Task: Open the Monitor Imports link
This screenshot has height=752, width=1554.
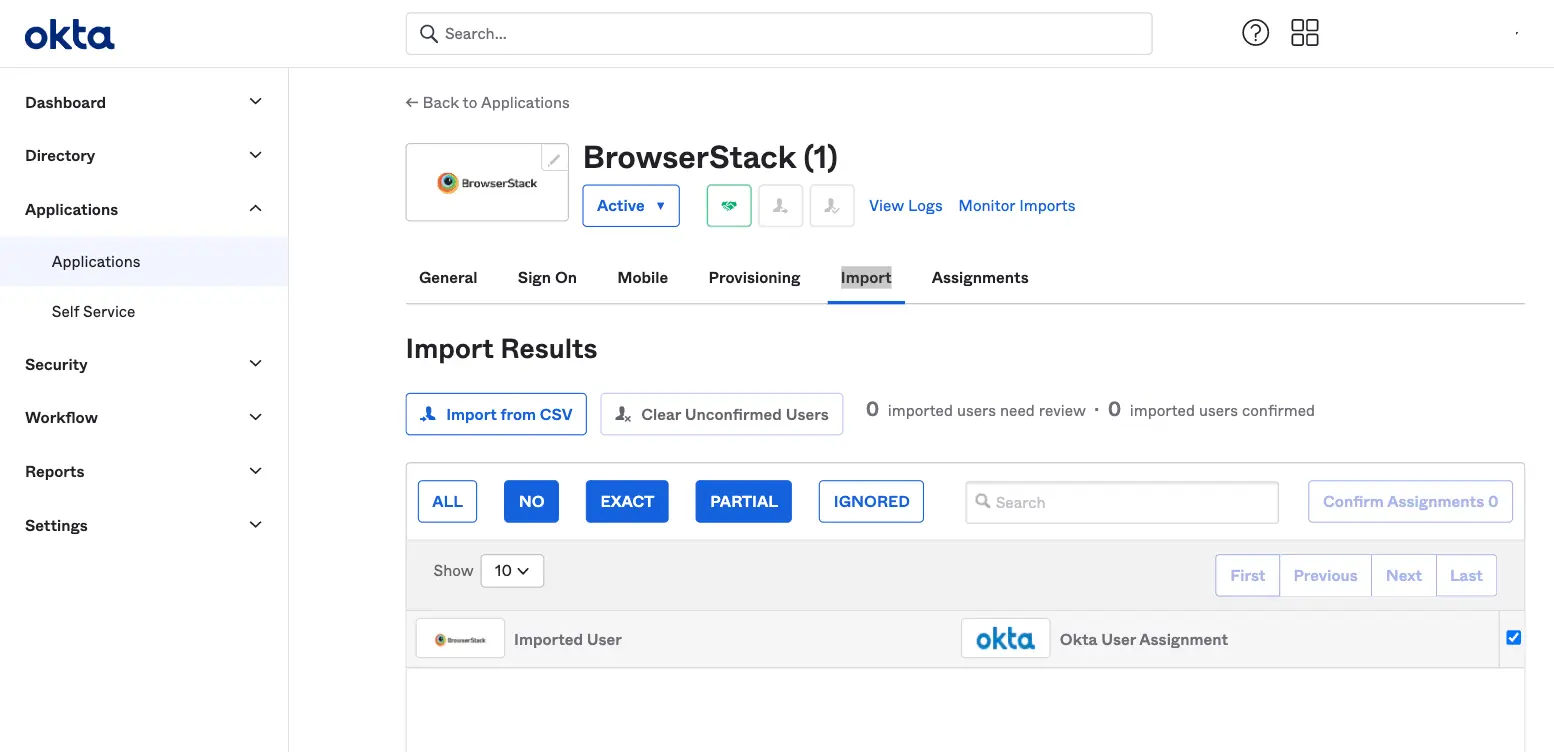Action: pos(1016,206)
